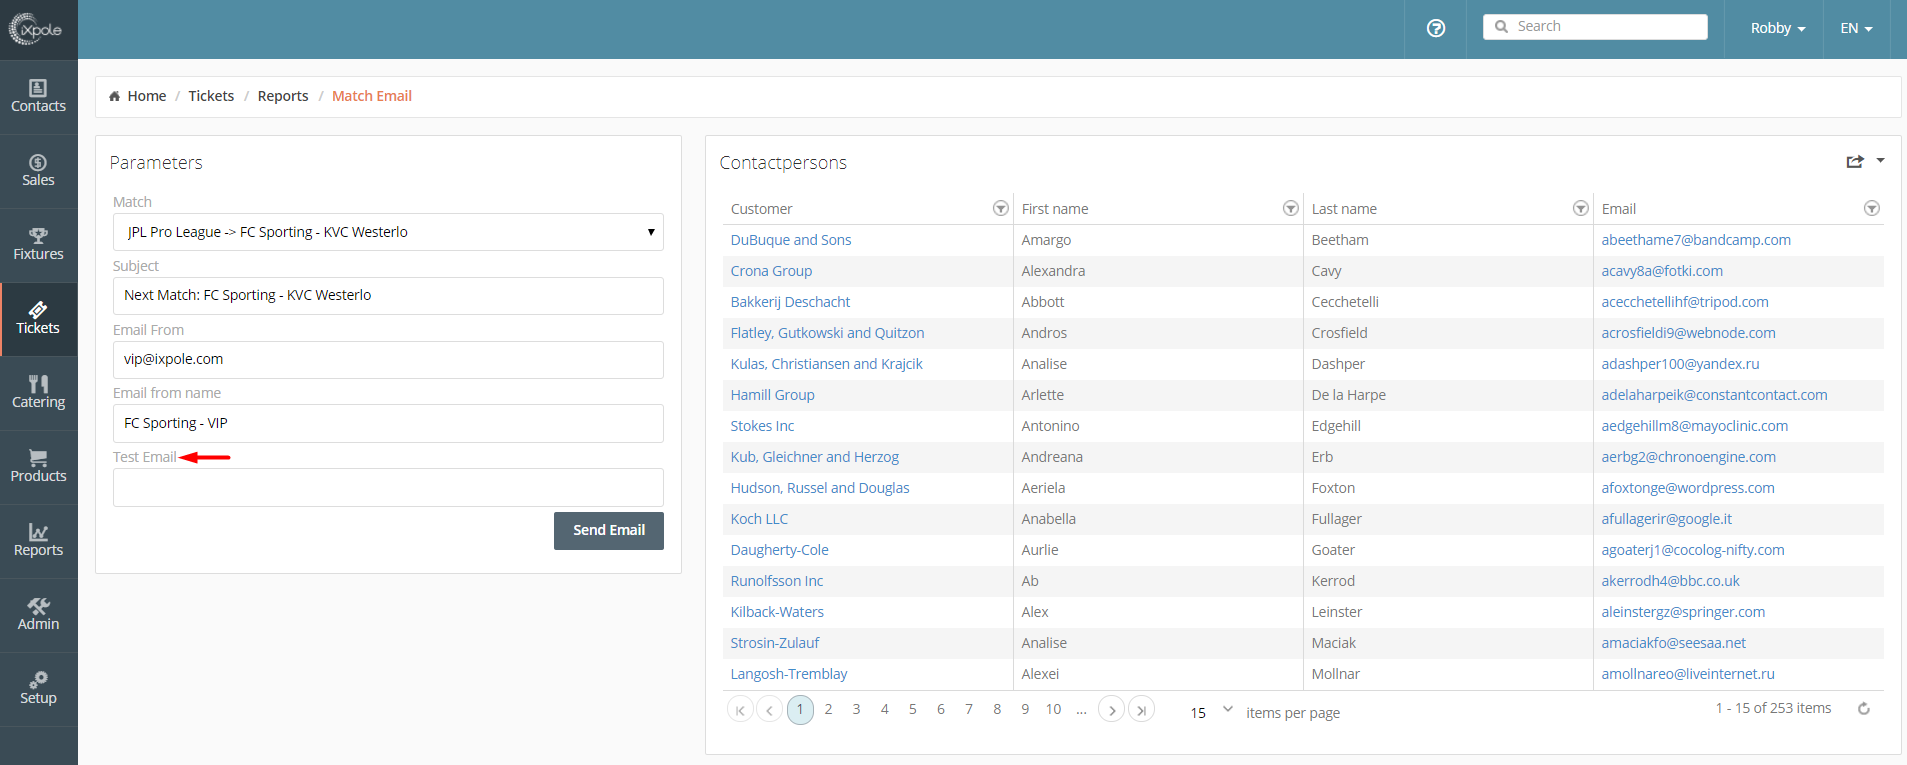Focus the Test Email input field
The width and height of the screenshot is (1907, 765).
tap(388, 488)
